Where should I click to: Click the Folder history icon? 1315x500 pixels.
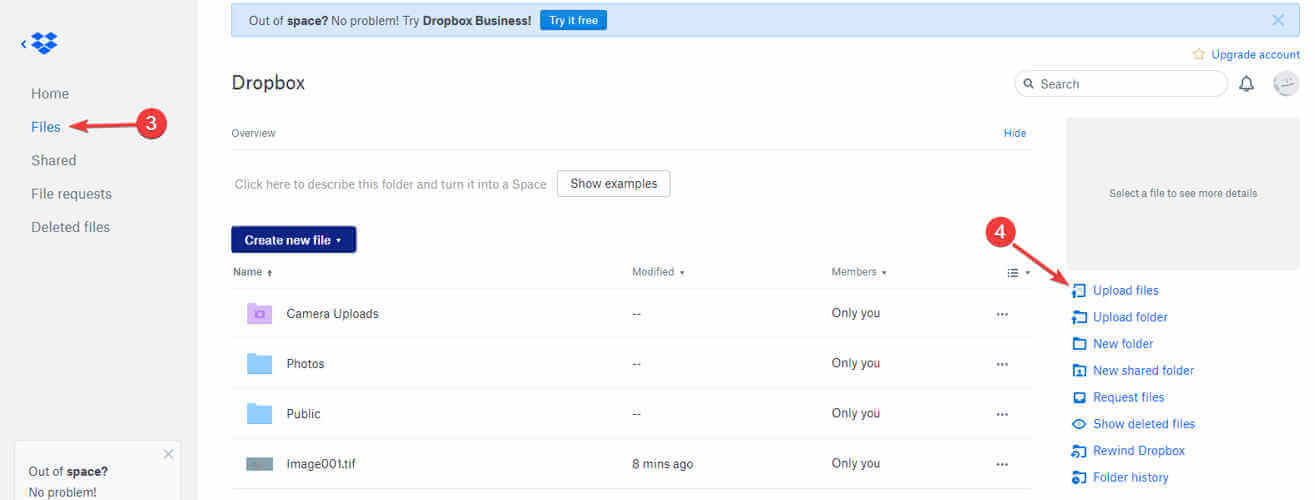point(1079,478)
